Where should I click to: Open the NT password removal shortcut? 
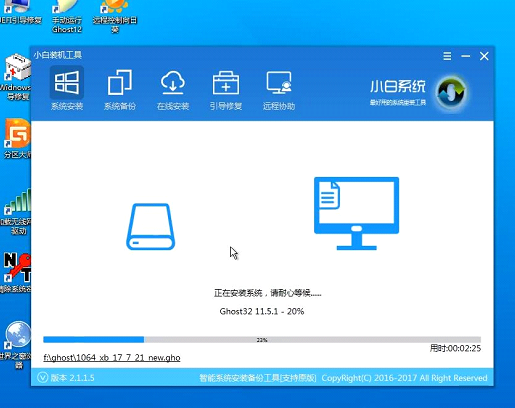(16, 272)
